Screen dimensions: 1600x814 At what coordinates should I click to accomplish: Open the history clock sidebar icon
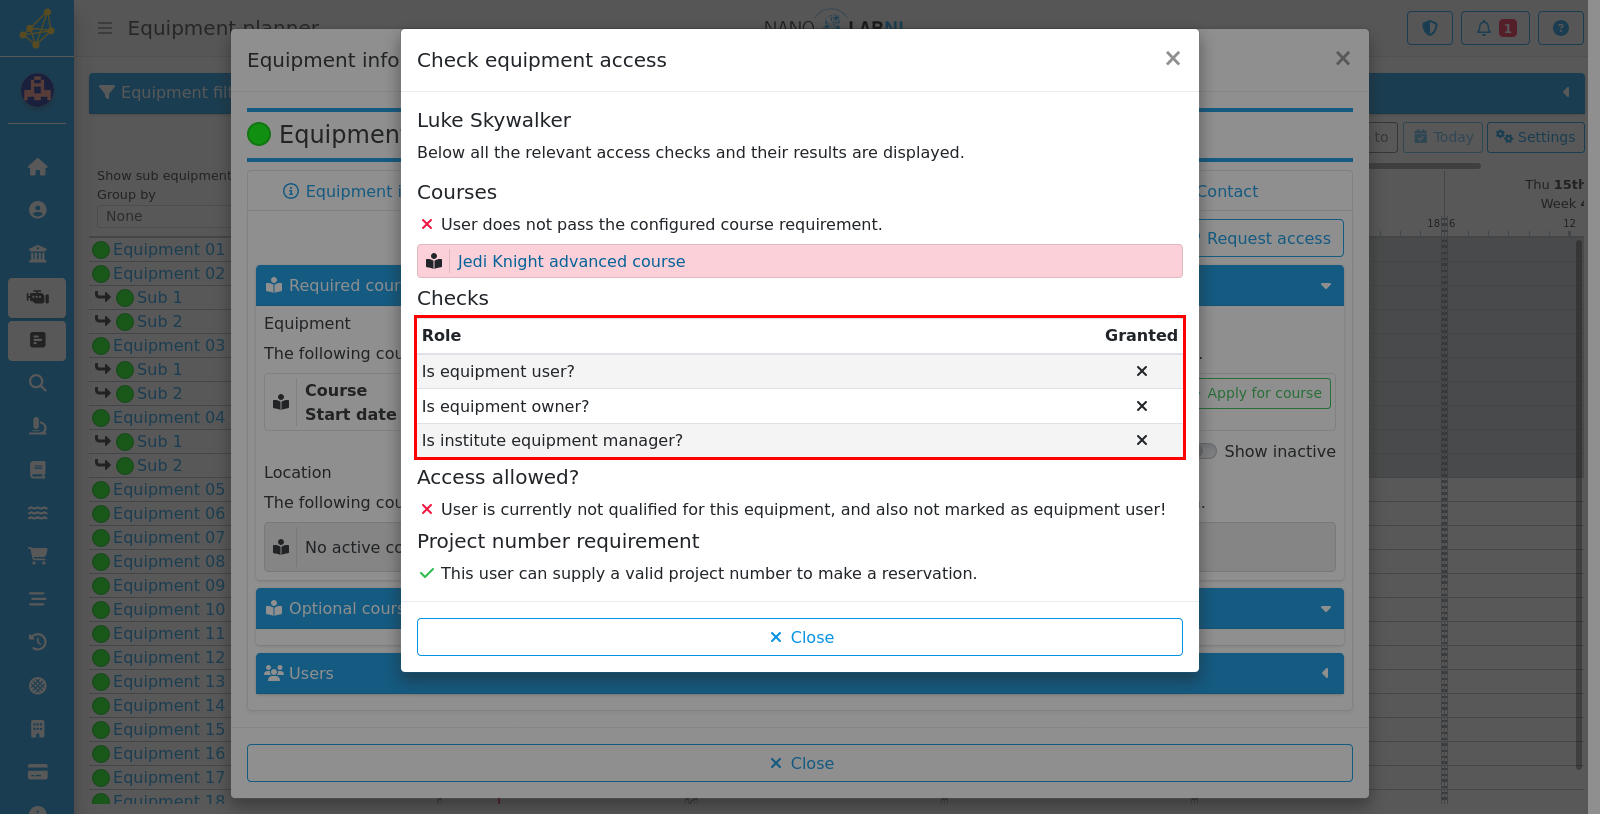point(38,642)
